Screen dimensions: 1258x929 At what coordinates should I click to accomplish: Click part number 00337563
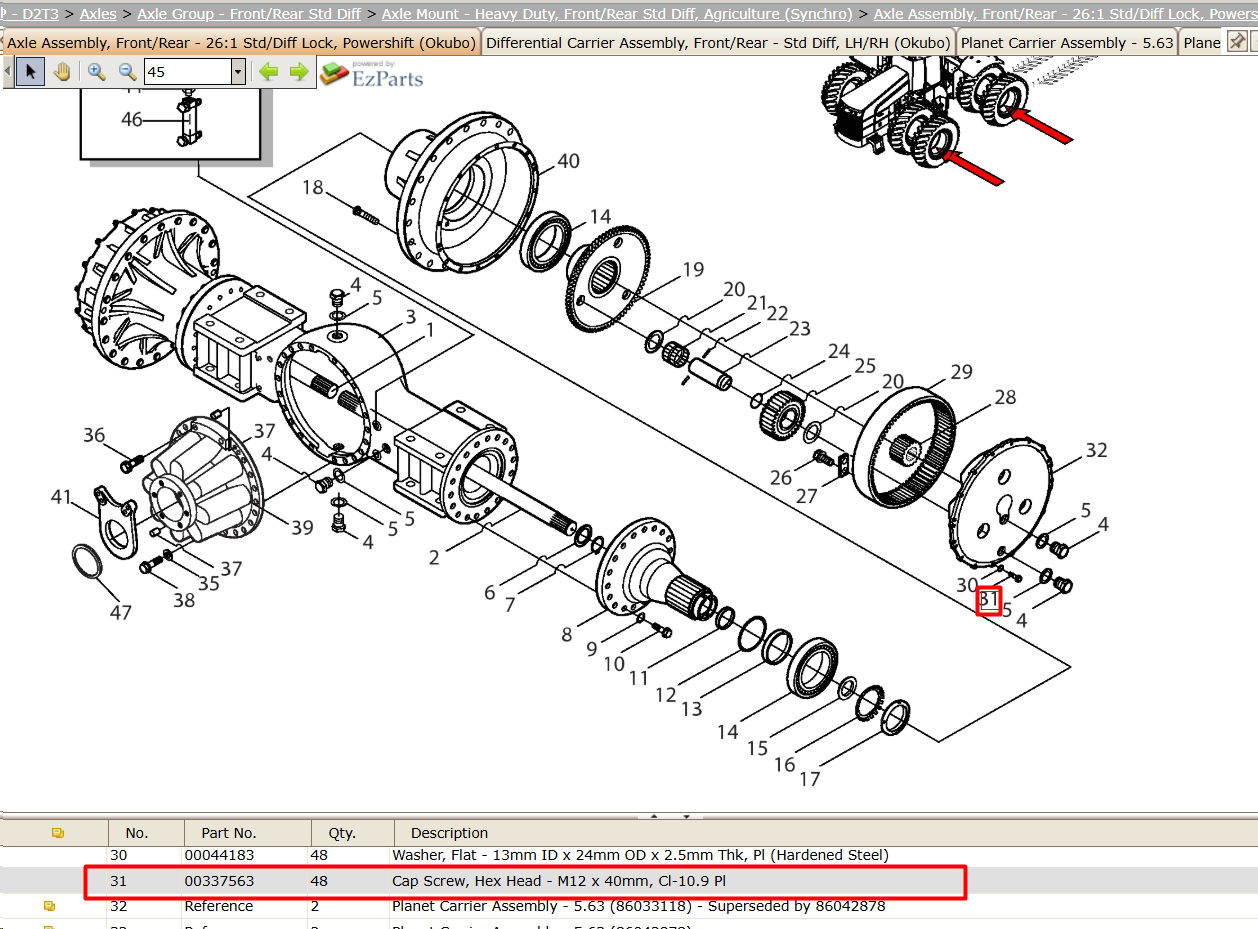pos(219,881)
